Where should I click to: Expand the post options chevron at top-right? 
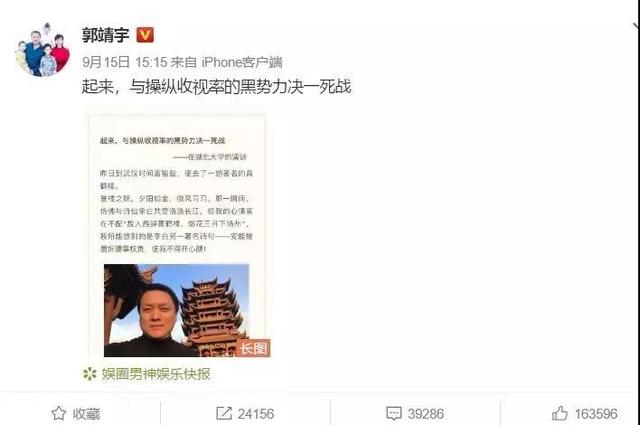(636, 27)
